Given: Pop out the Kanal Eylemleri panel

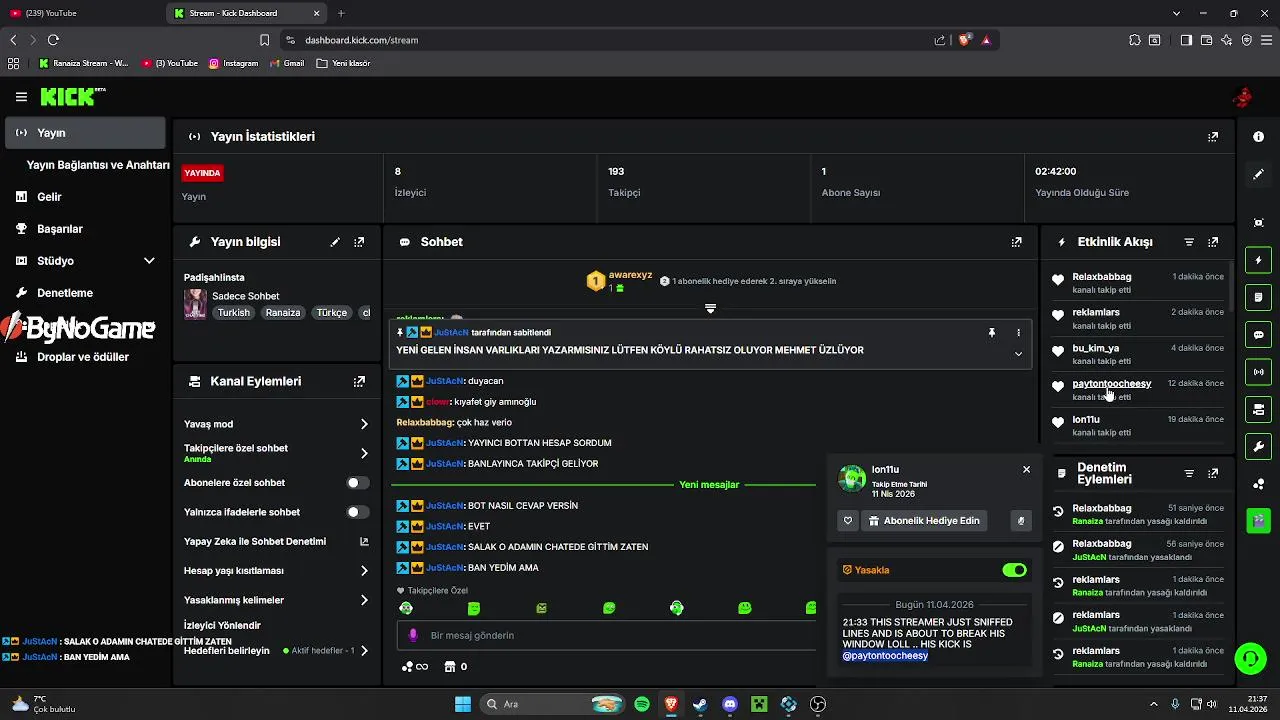Looking at the screenshot, I should click(x=359, y=381).
